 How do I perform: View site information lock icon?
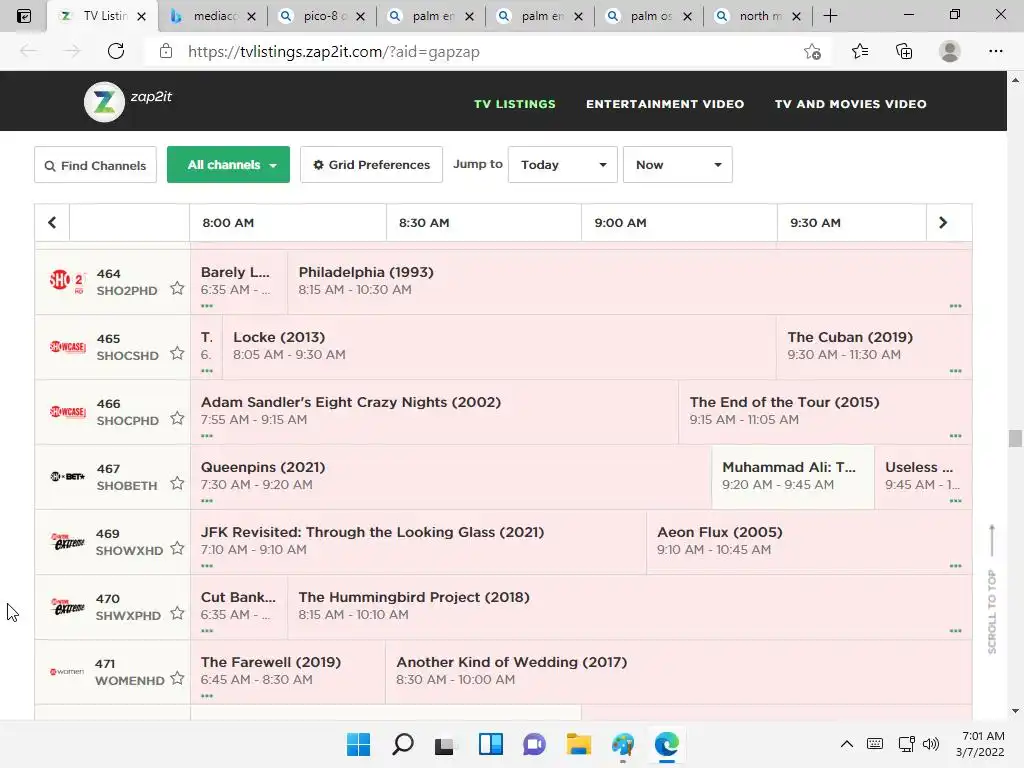[x=166, y=51]
